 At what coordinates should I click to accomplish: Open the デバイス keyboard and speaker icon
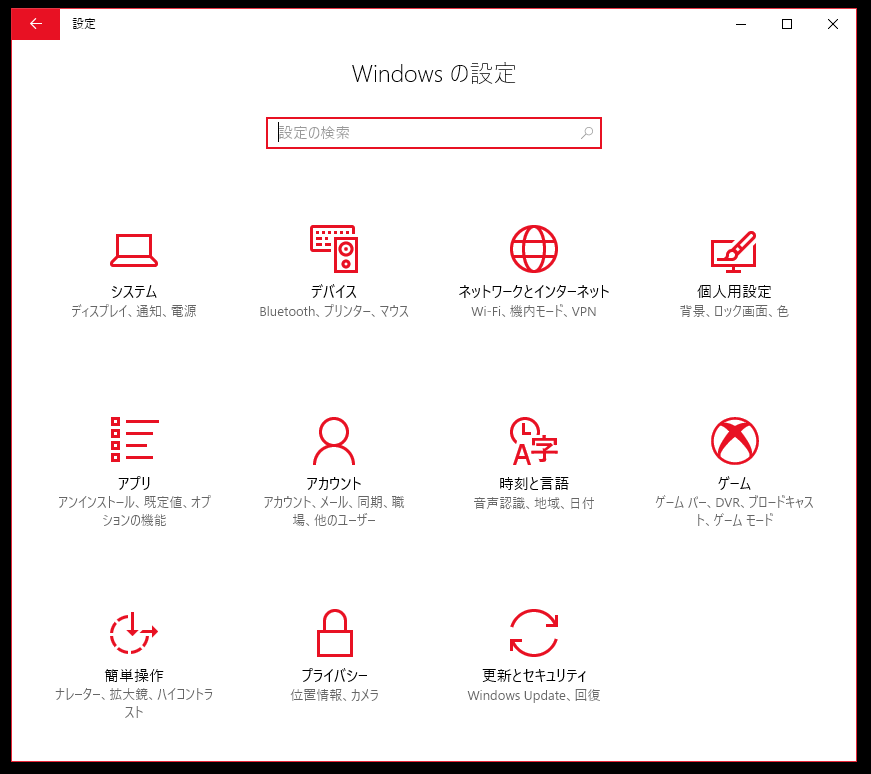click(x=334, y=249)
